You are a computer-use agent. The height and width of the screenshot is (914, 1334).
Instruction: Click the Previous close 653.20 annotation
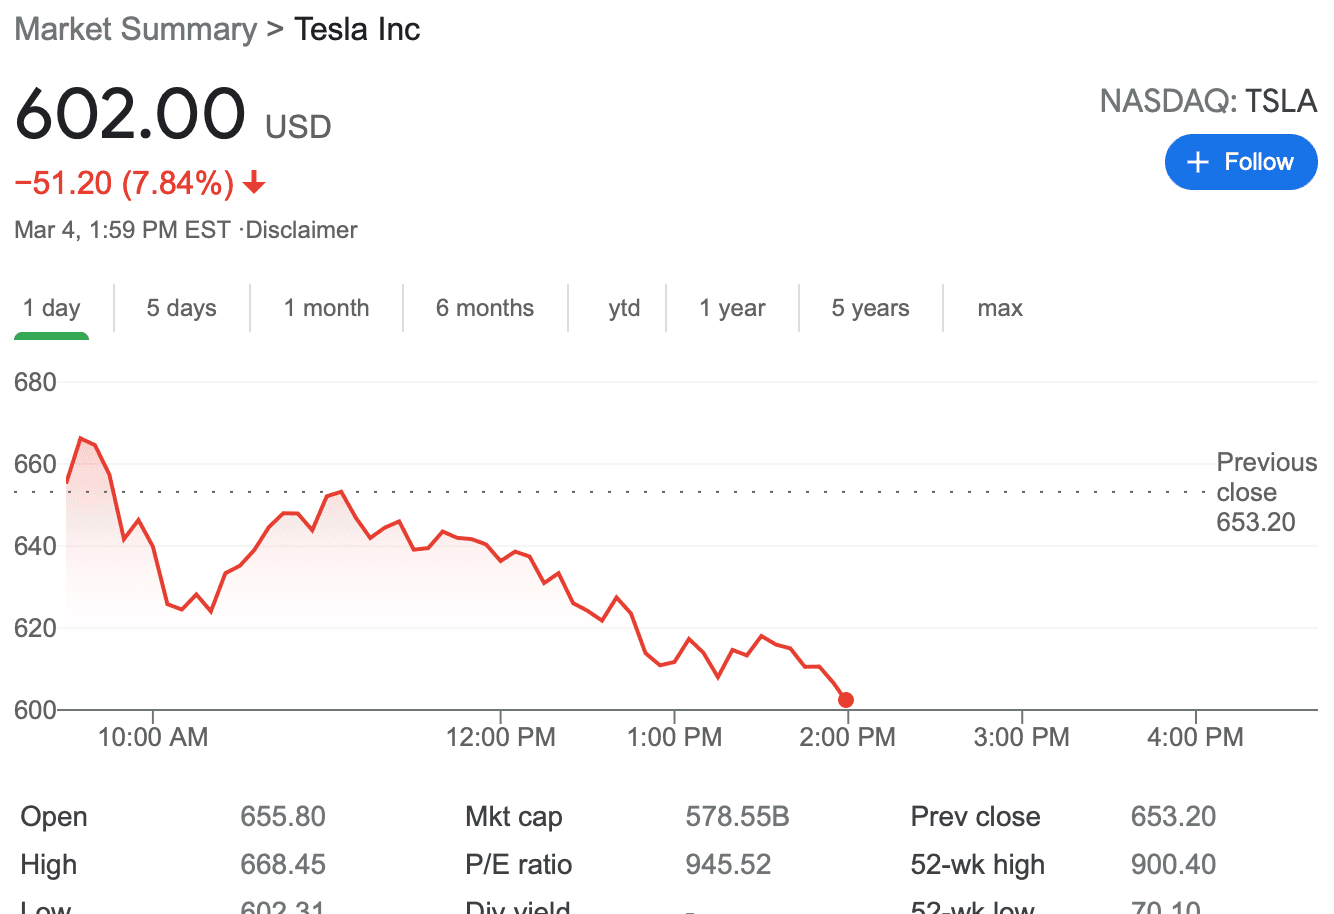coord(1266,492)
